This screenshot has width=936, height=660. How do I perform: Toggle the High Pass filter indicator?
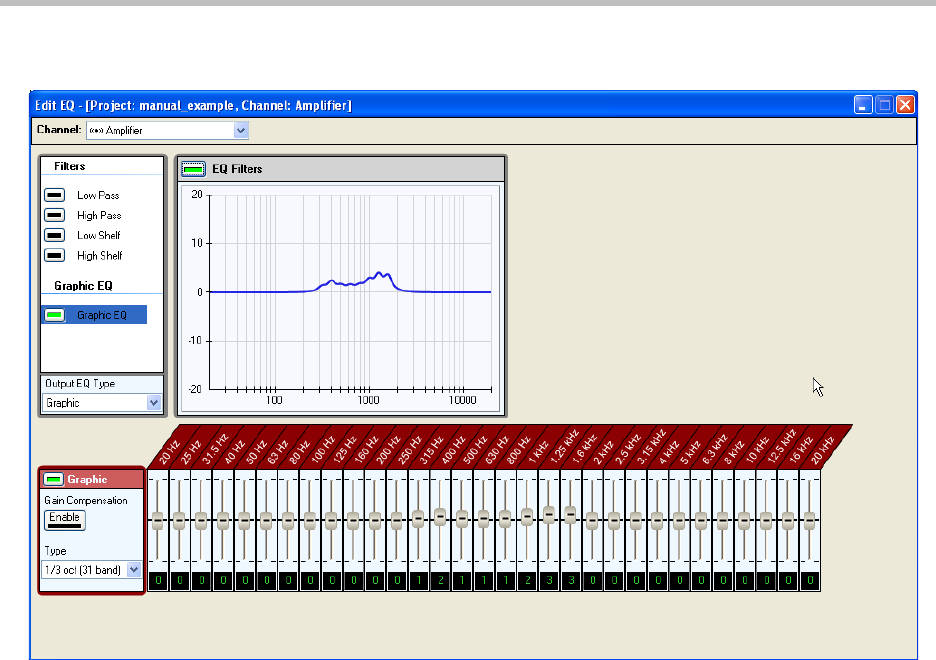coord(55,215)
